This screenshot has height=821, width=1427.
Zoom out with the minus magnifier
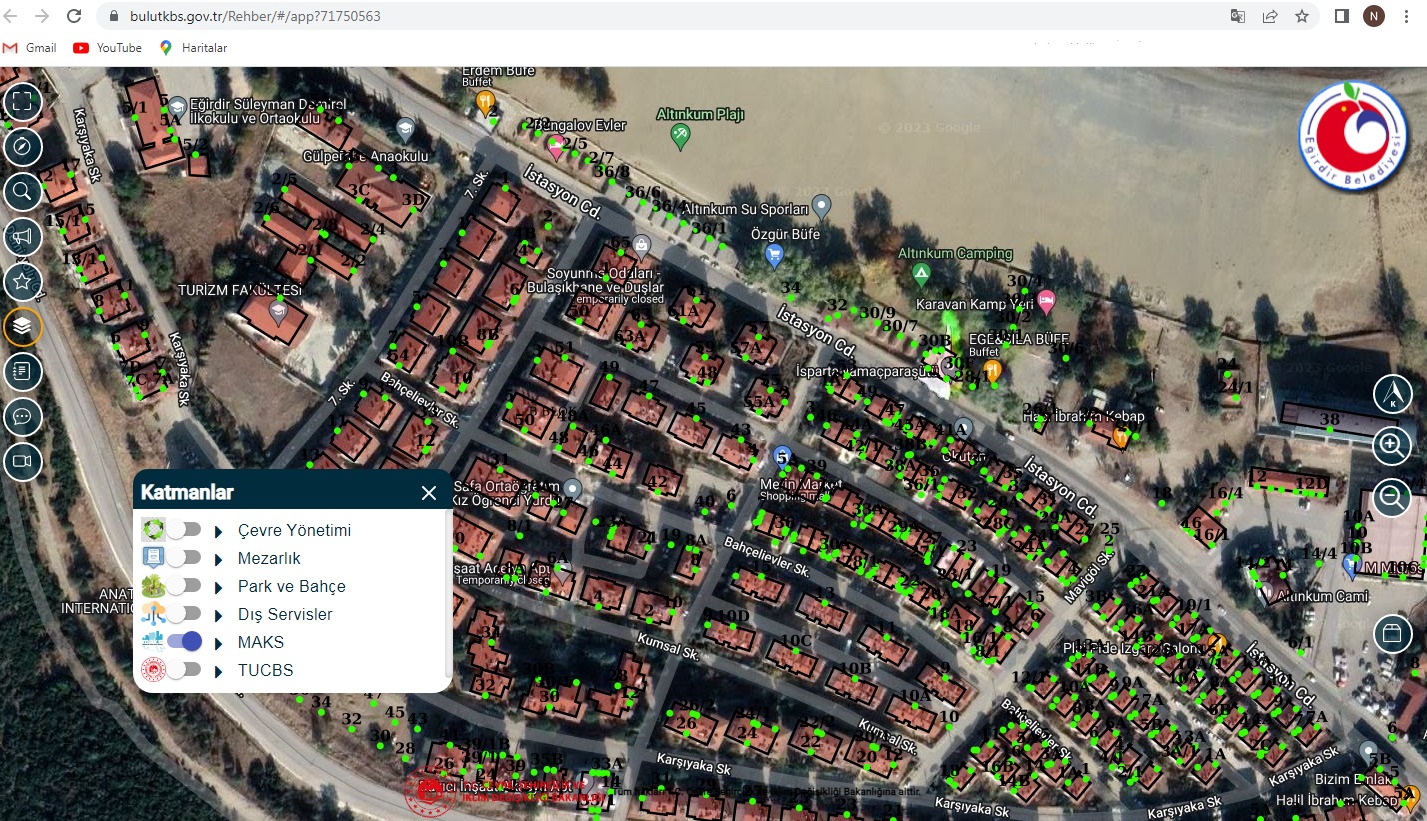click(1392, 496)
